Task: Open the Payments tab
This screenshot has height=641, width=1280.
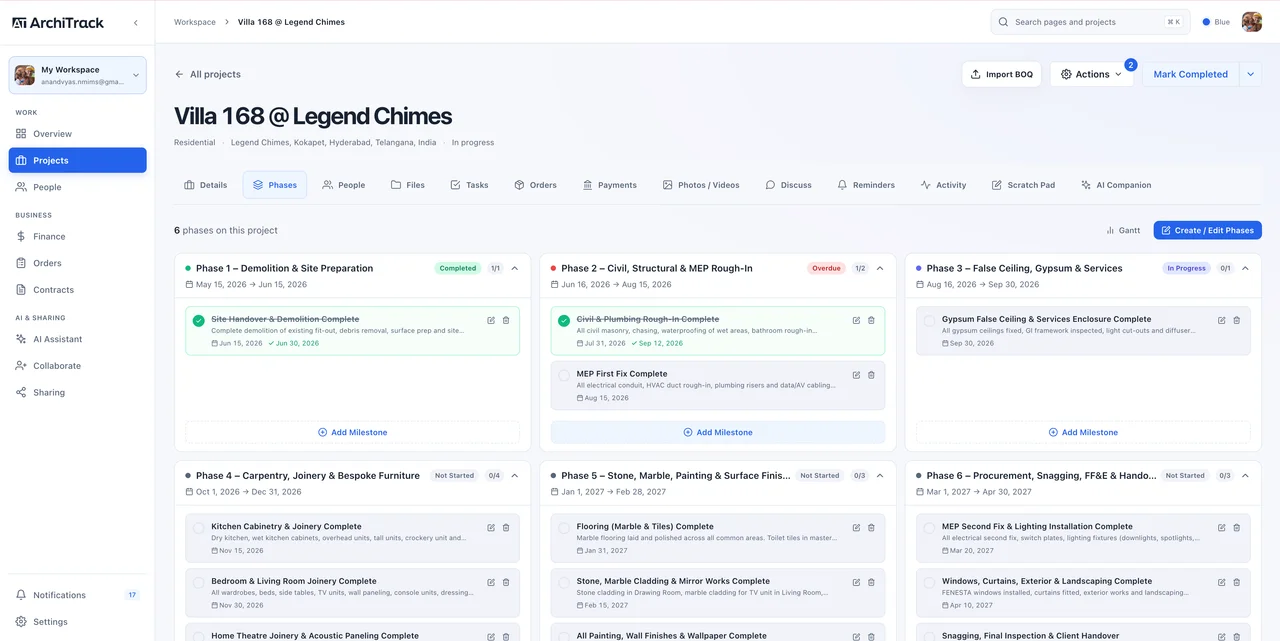Action: 610,185
